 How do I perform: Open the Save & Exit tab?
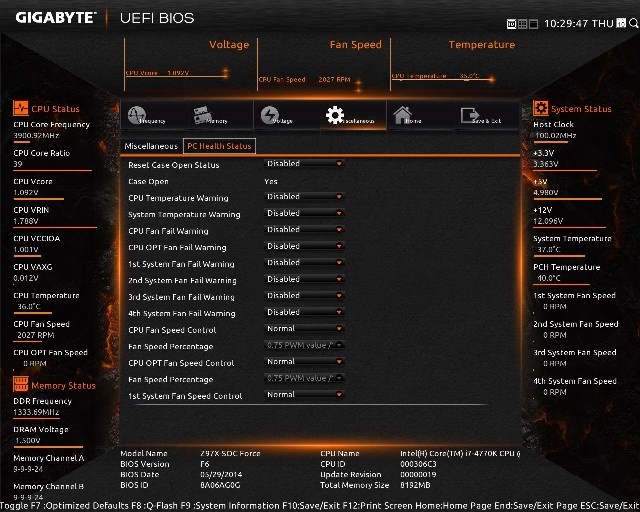[486, 115]
